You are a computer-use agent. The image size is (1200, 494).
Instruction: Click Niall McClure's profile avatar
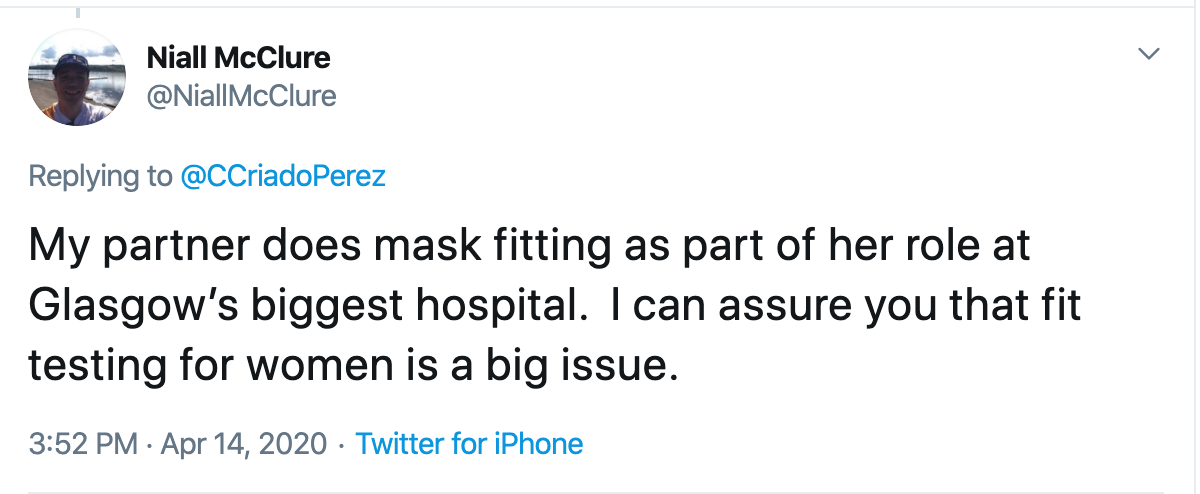77,77
